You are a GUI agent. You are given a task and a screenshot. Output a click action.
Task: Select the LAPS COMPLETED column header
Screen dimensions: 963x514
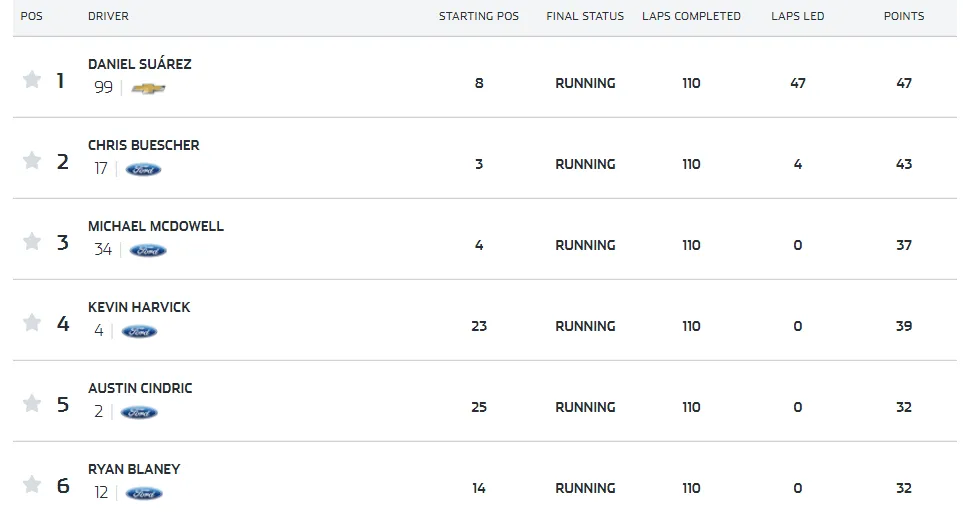pyautogui.click(x=692, y=16)
